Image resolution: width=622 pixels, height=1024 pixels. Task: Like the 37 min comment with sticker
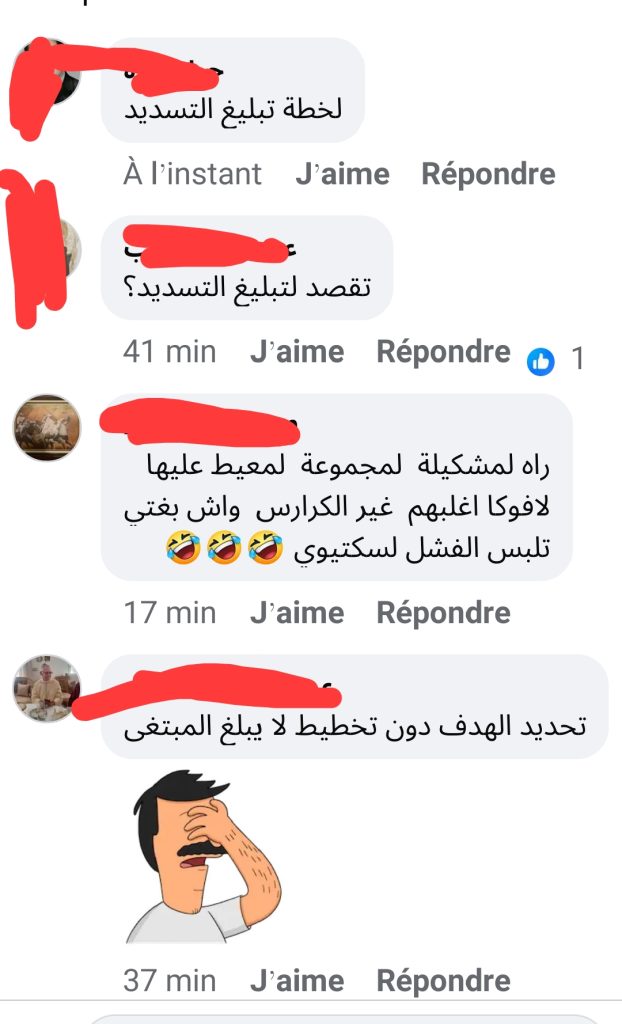point(297,981)
